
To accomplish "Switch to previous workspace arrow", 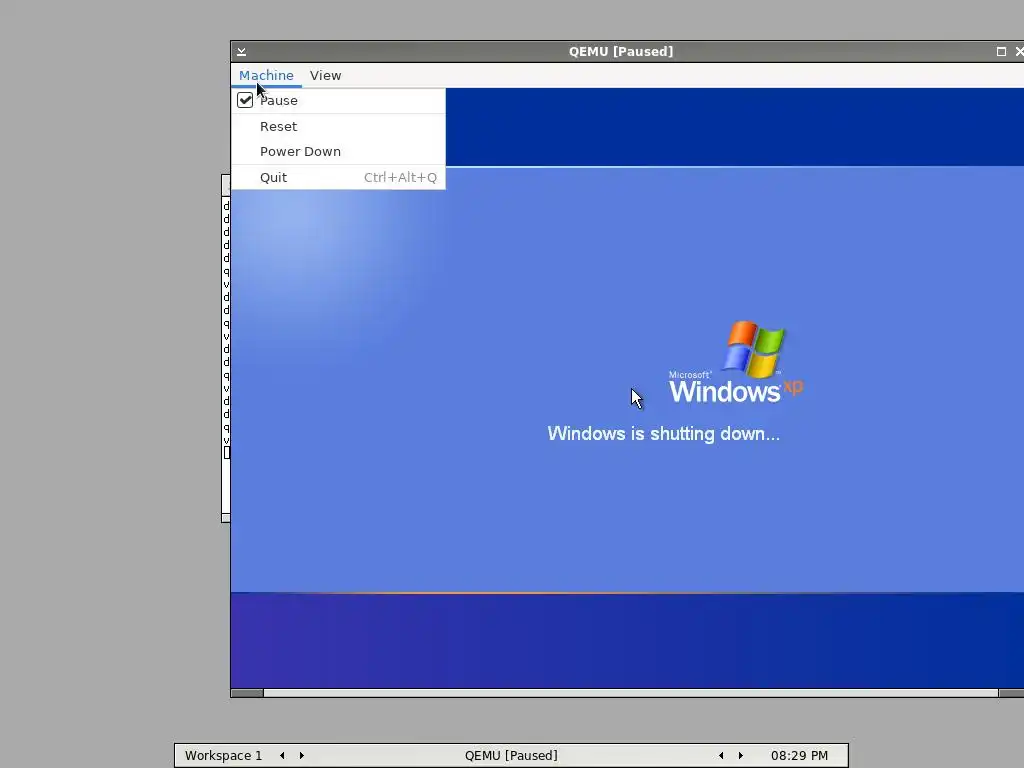I will point(282,756).
